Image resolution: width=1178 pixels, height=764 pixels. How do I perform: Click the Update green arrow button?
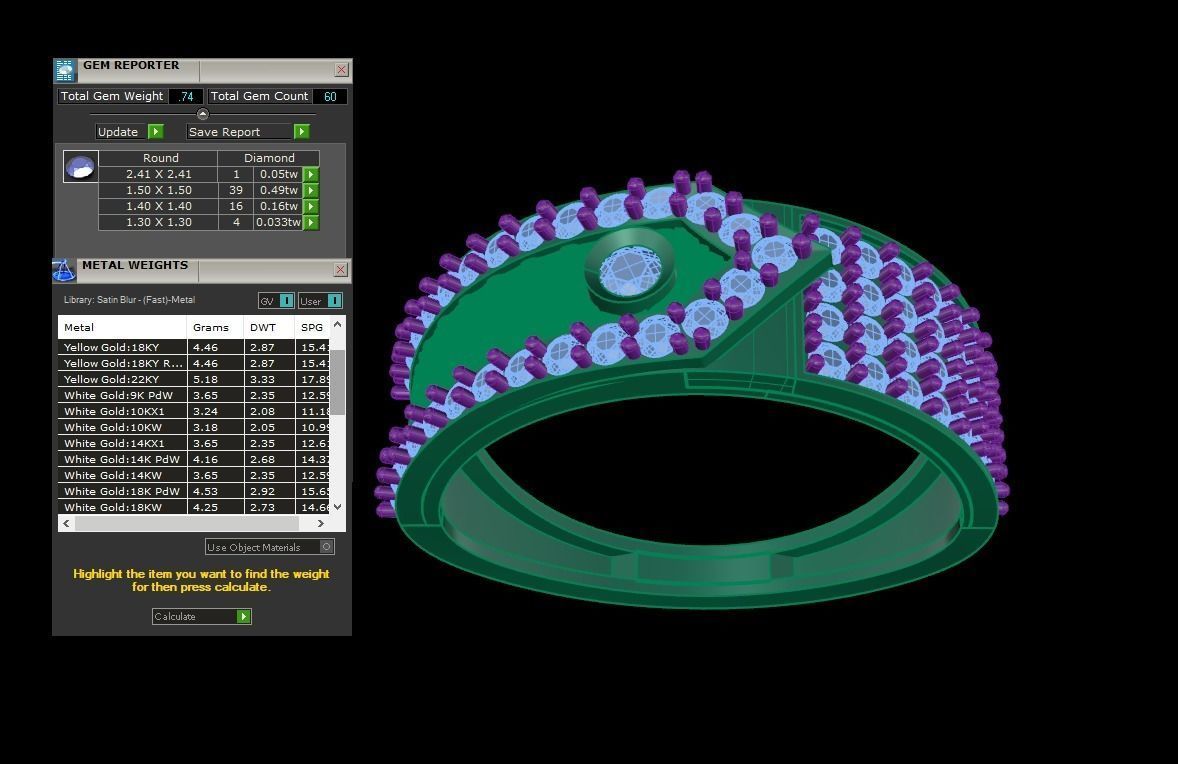[156, 131]
